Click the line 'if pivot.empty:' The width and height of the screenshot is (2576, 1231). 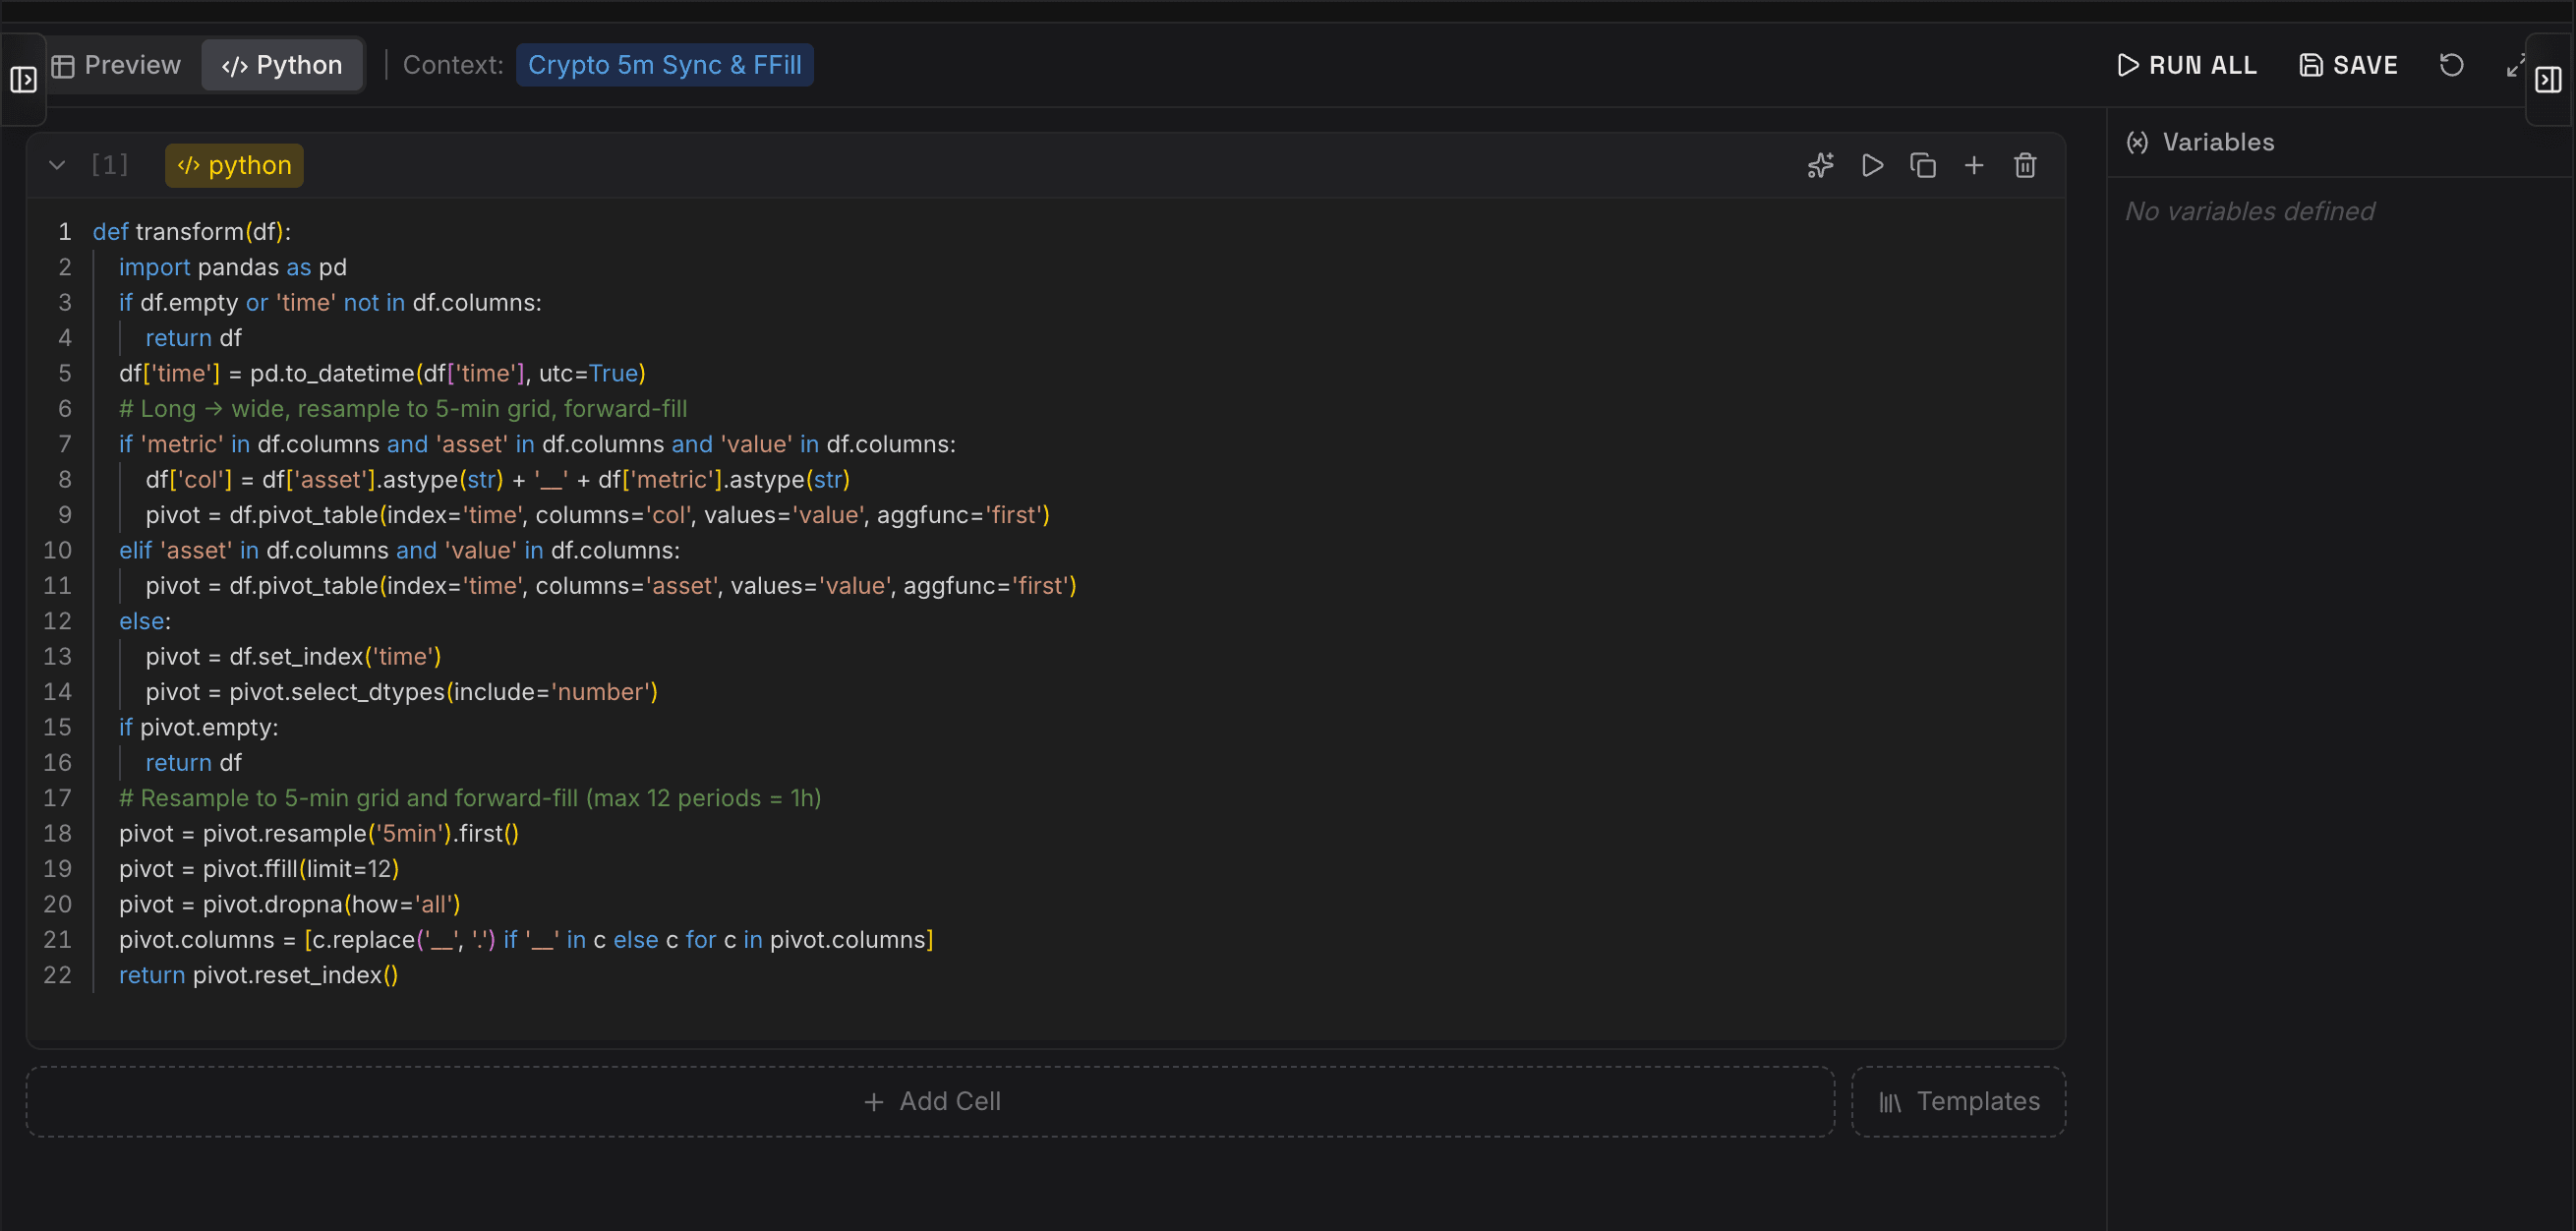click(x=199, y=727)
